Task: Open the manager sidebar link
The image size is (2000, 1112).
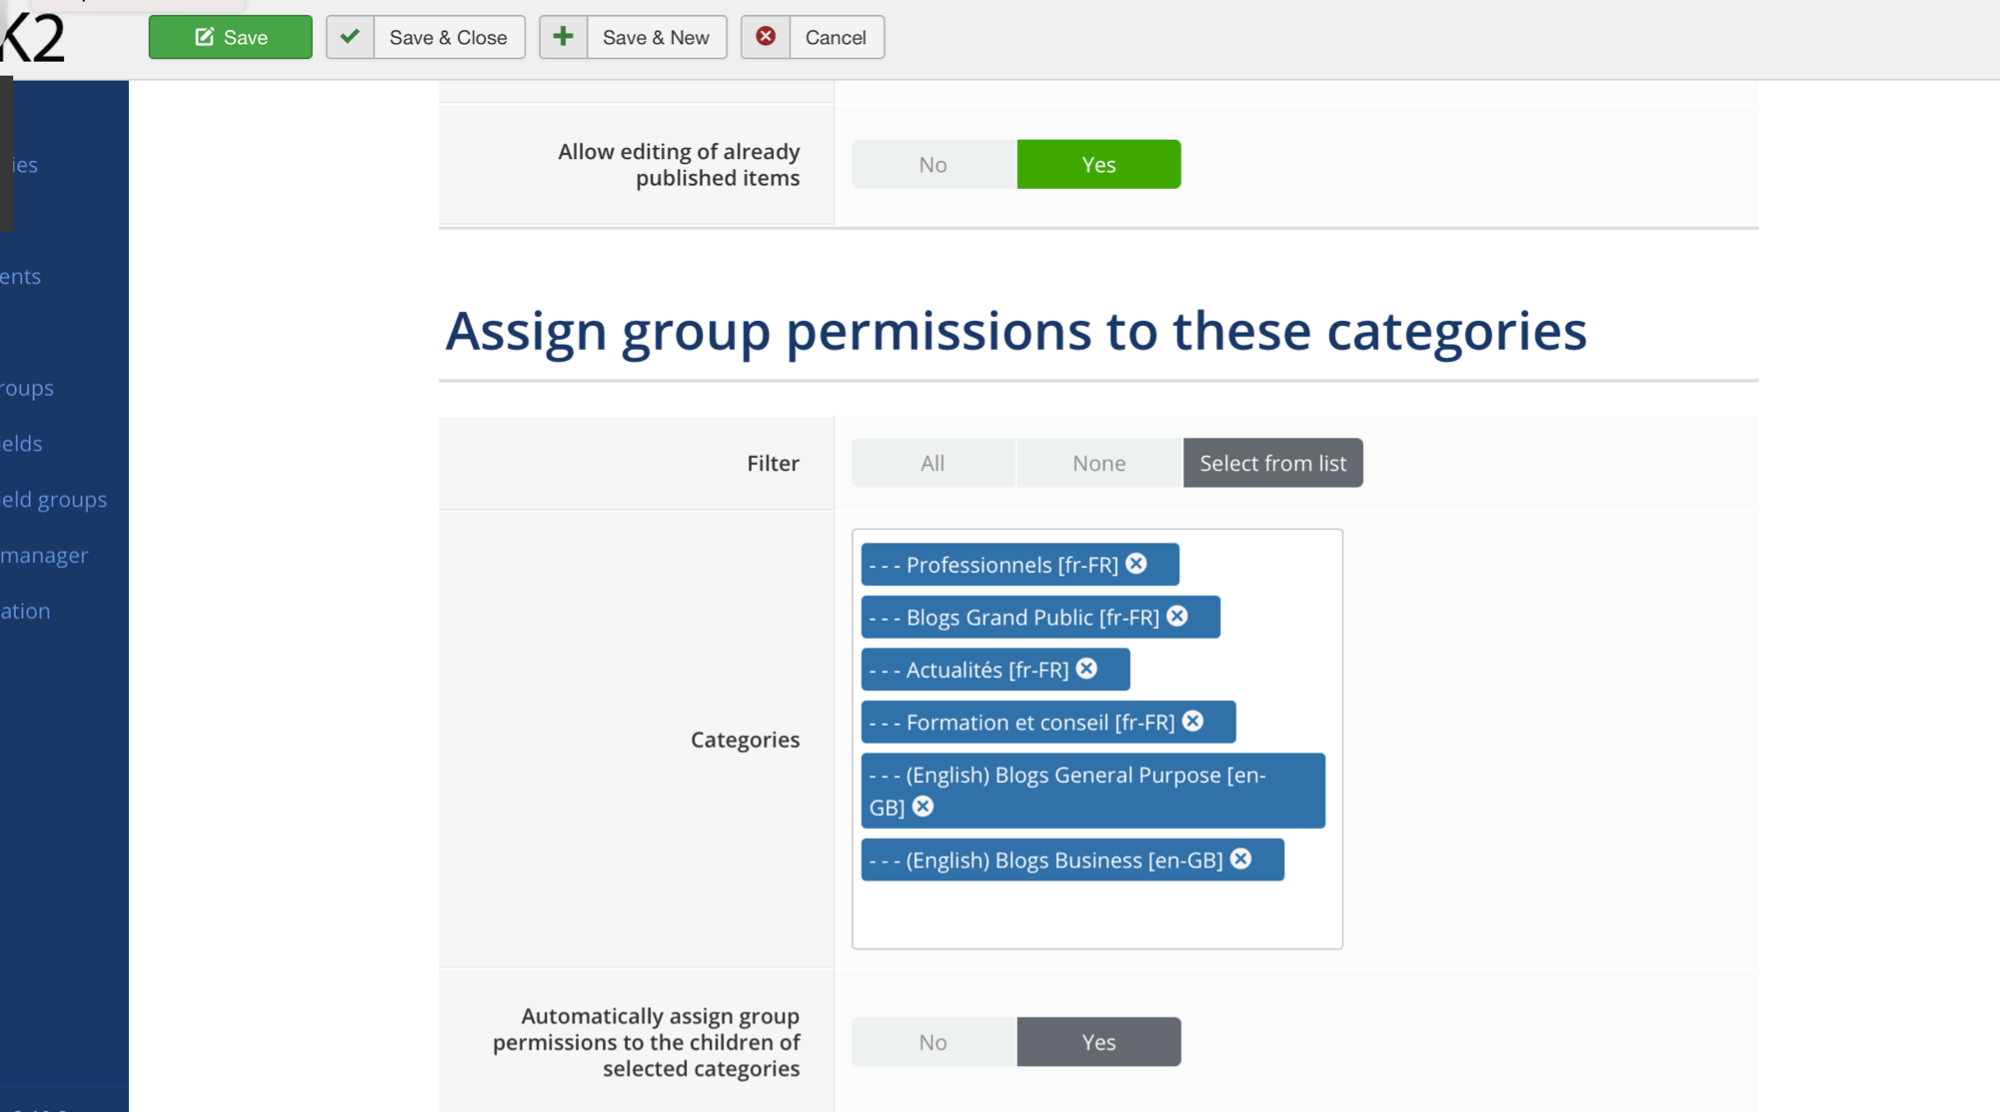Action: (x=44, y=555)
